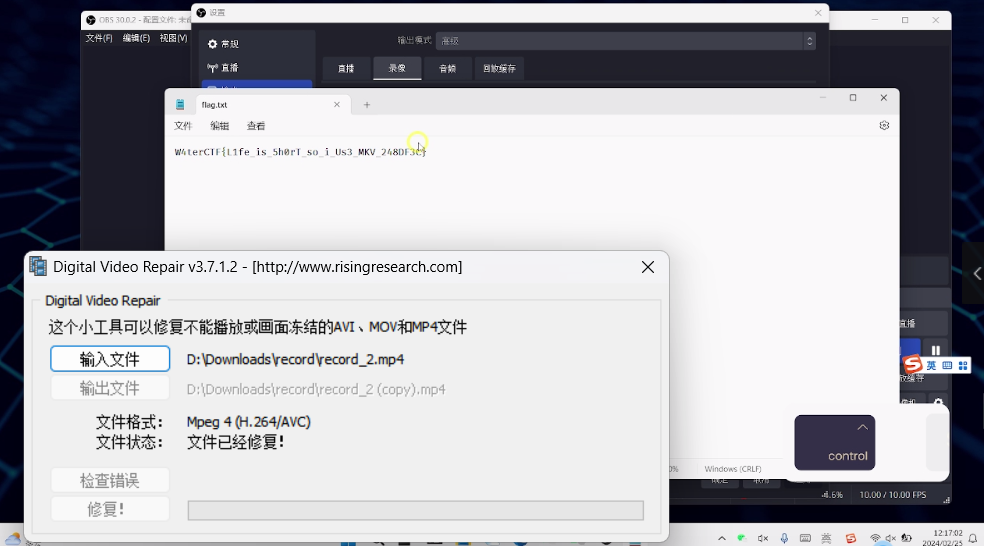Close the OBS 设置 dialog
This screenshot has height=546, width=984.
818,13
